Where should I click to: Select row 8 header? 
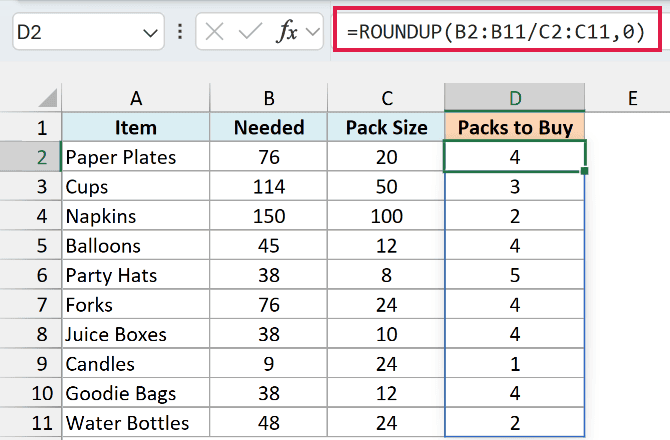click(31, 334)
